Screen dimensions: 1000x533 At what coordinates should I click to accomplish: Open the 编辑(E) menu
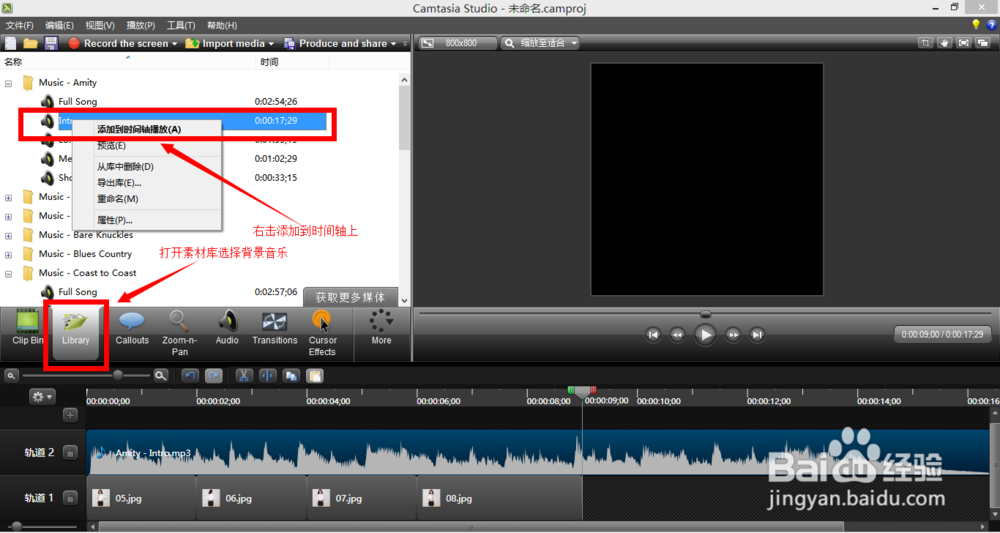click(x=59, y=26)
